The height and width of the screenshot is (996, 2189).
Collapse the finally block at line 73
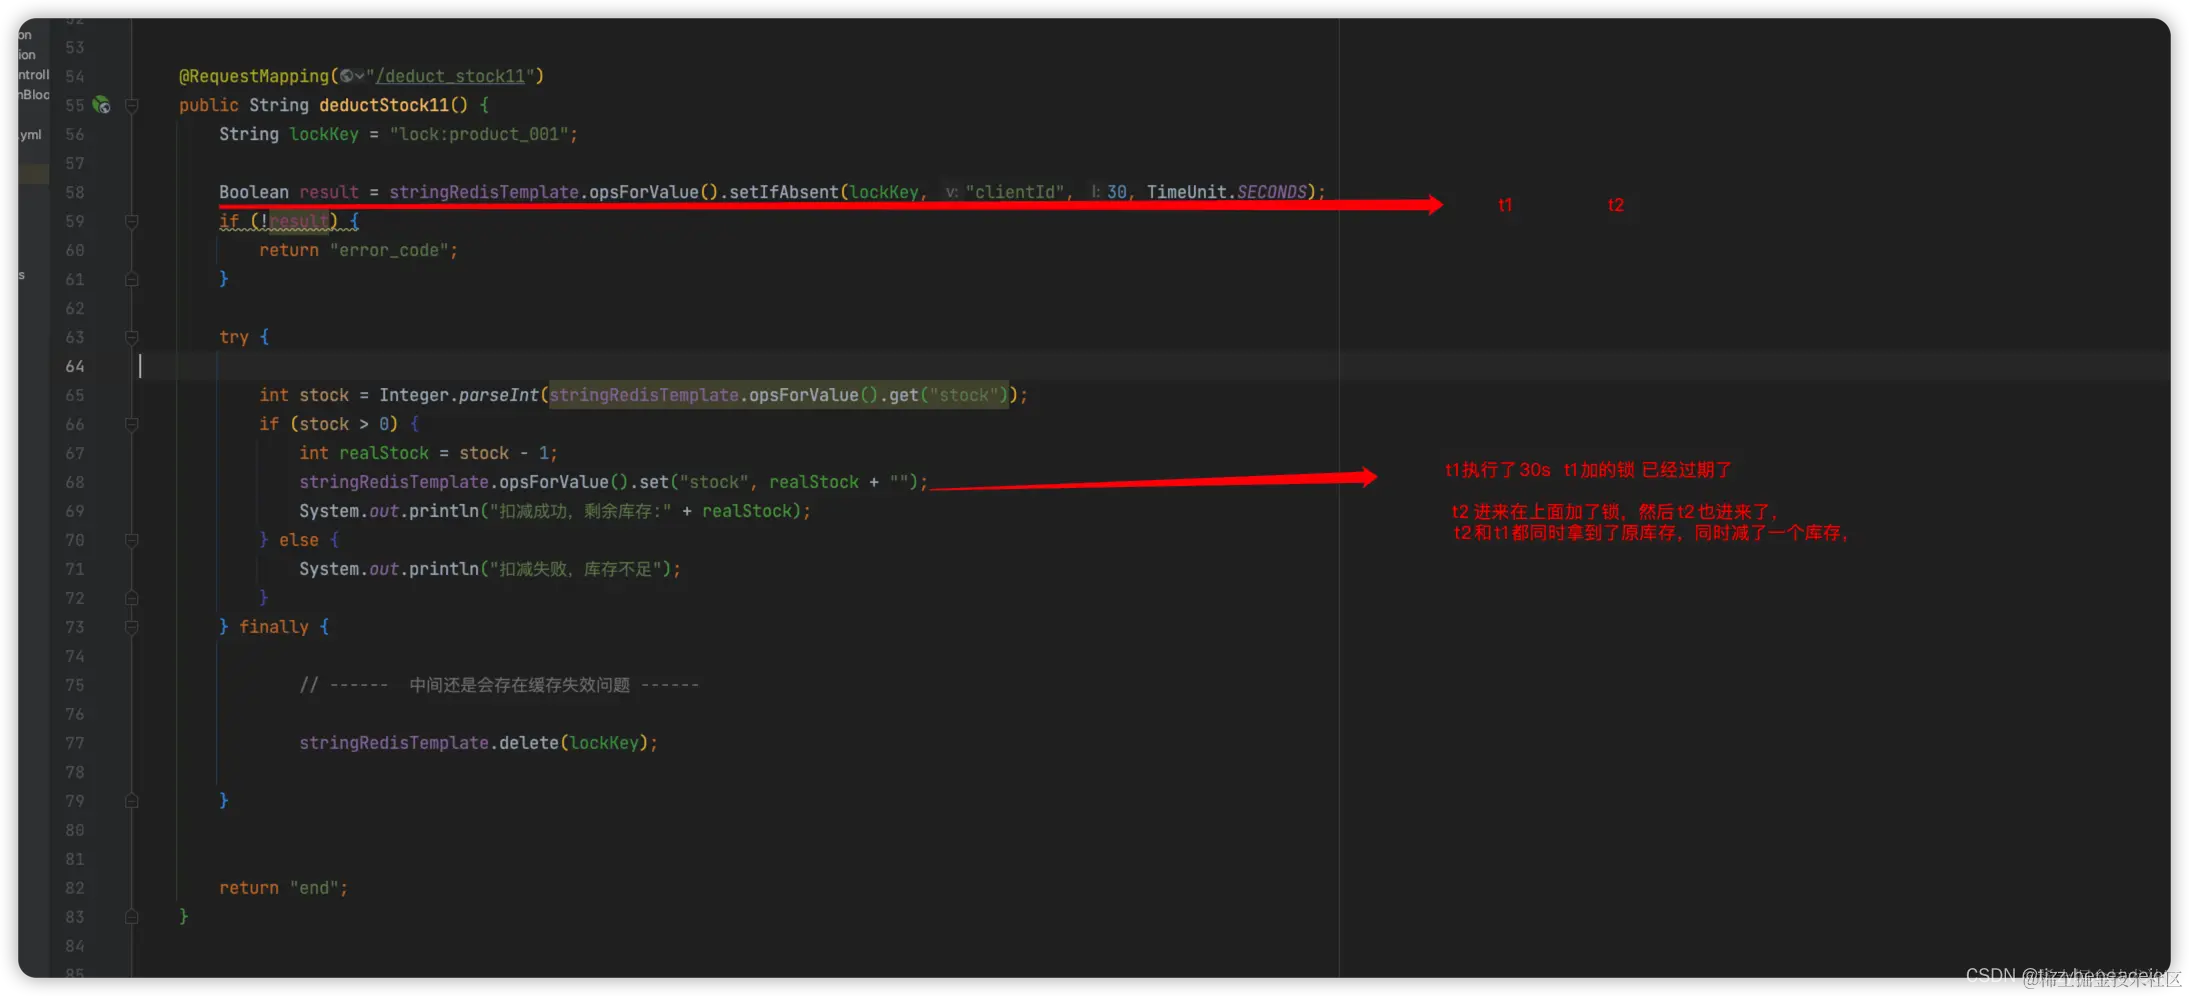click(x=132, y=627)
